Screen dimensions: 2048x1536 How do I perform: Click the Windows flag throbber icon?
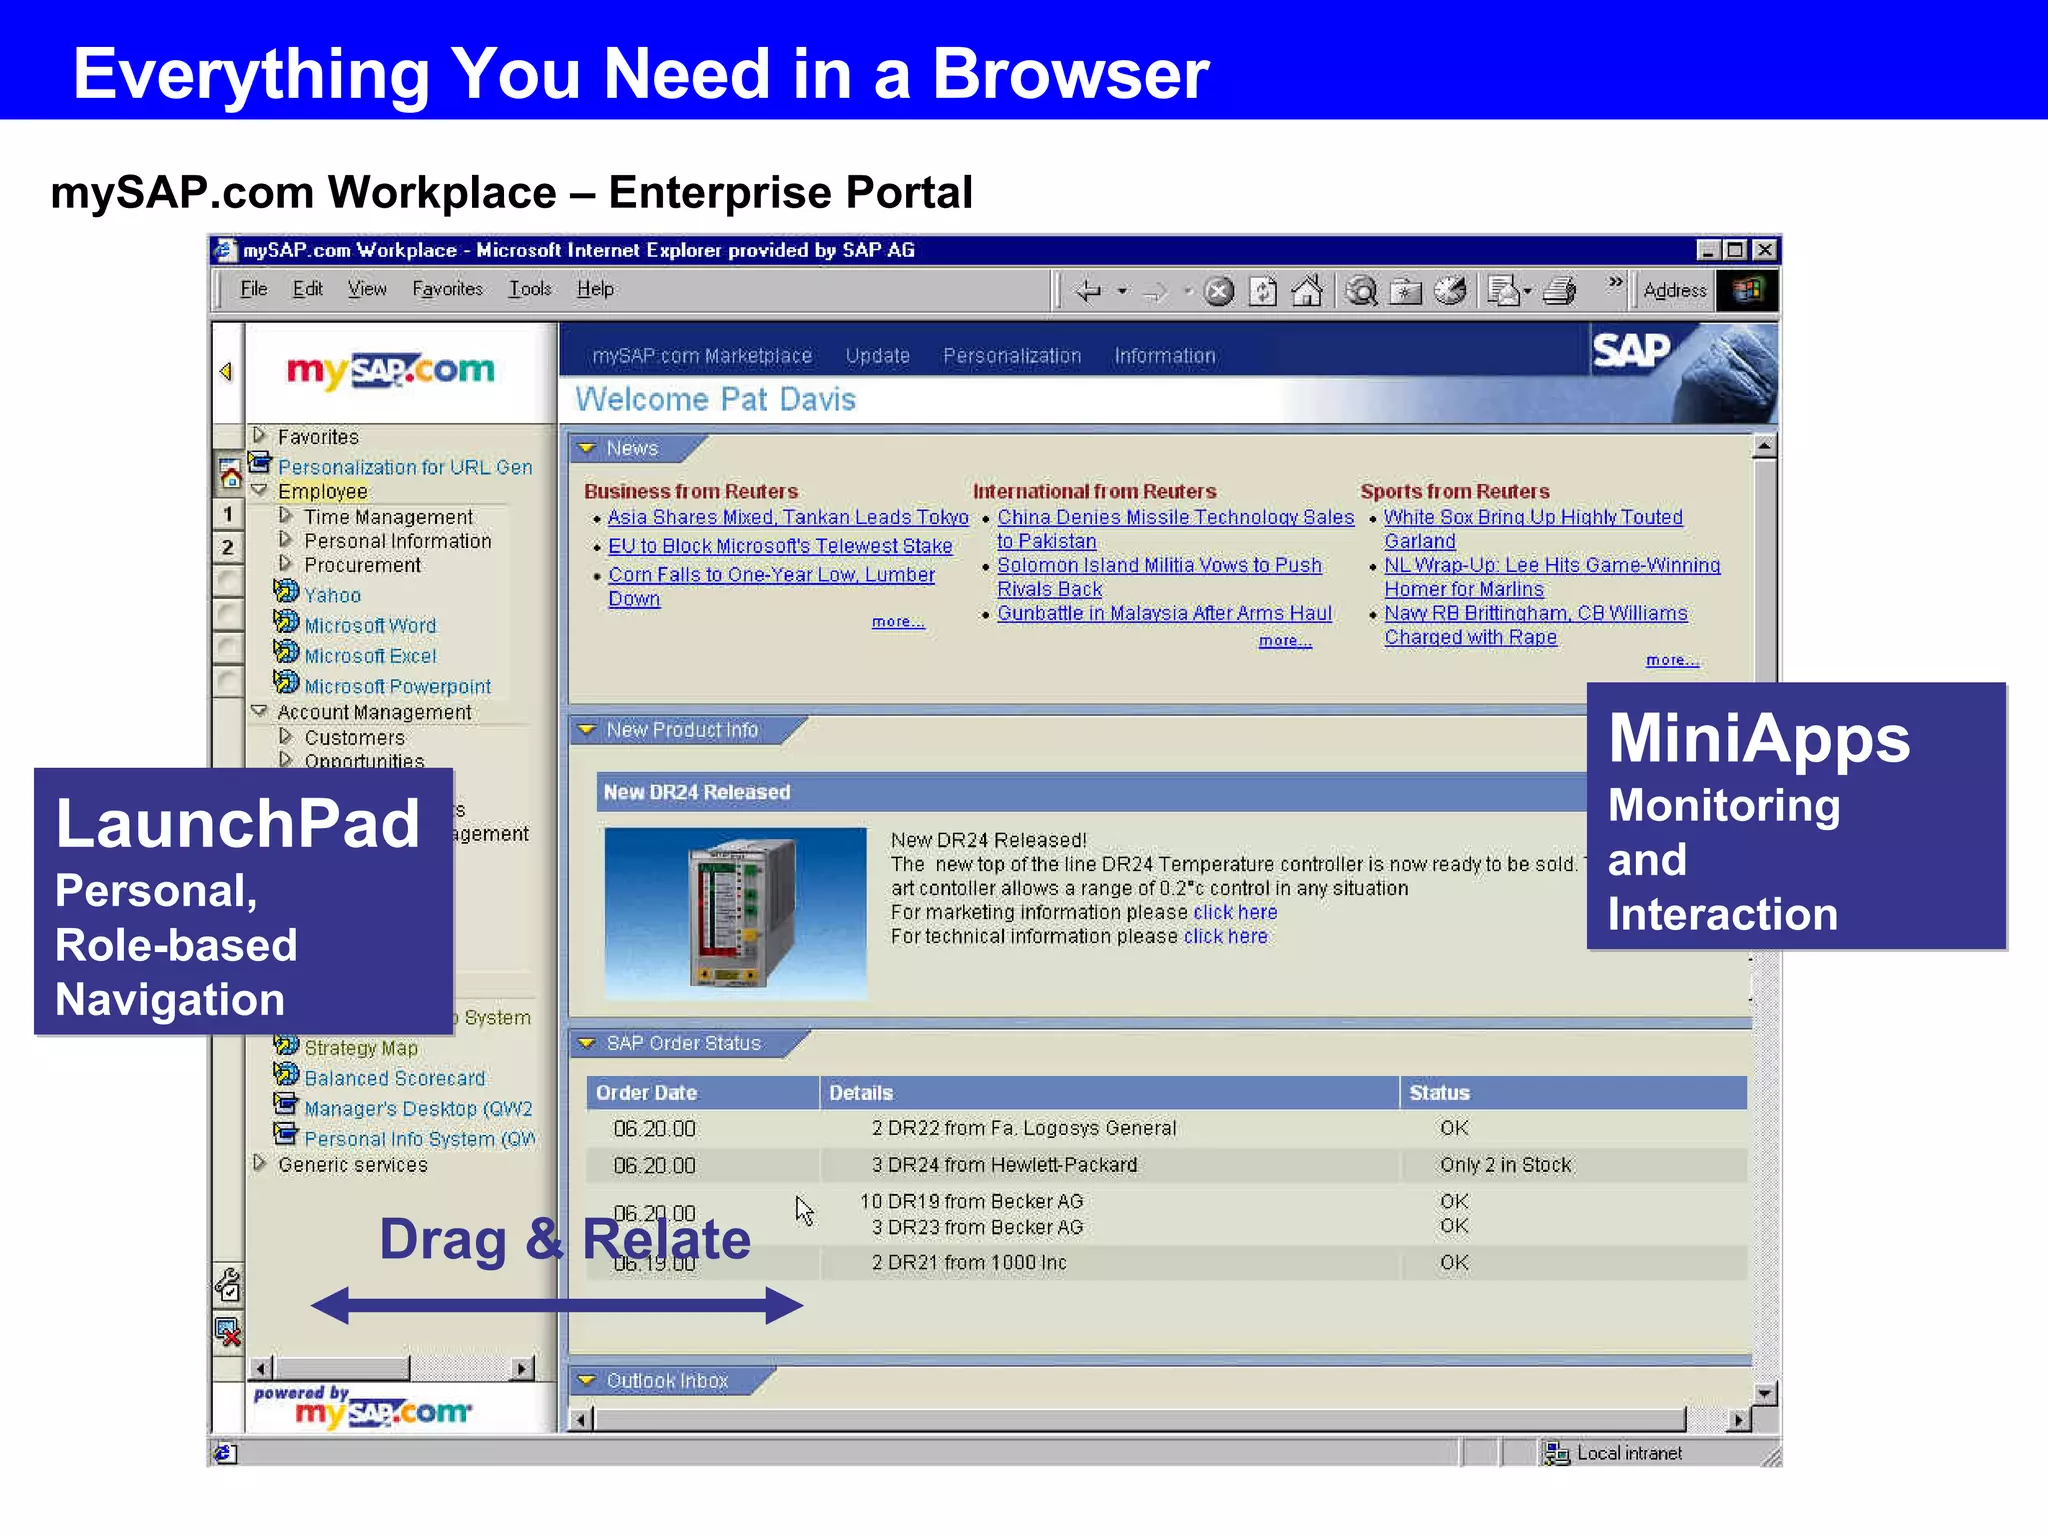1748,290
